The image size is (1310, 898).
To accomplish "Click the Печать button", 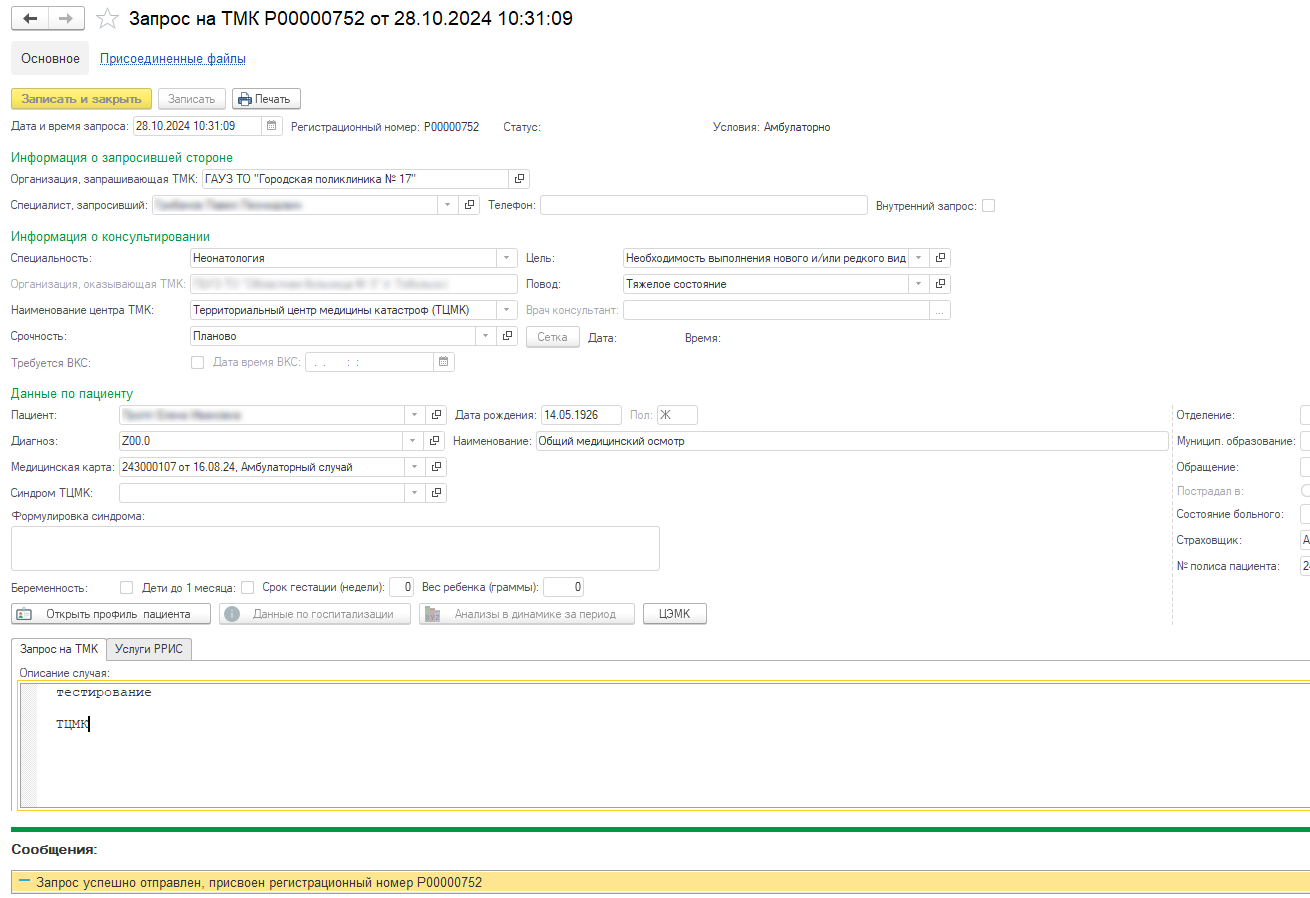I will (266, 99).
